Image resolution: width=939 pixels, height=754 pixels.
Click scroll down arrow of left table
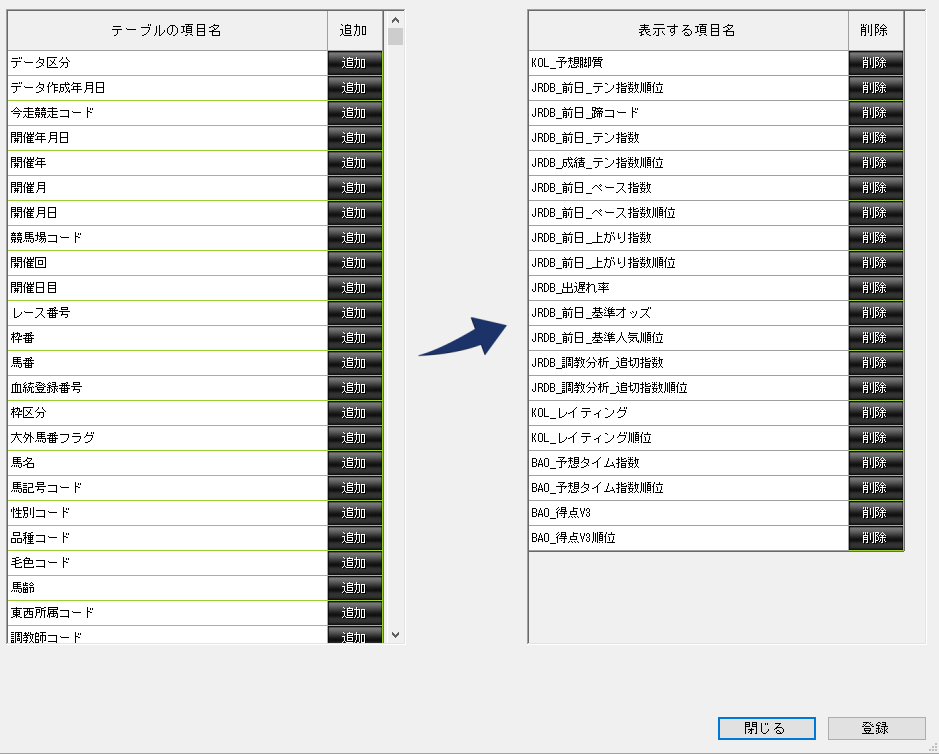[x=395, y=635]
